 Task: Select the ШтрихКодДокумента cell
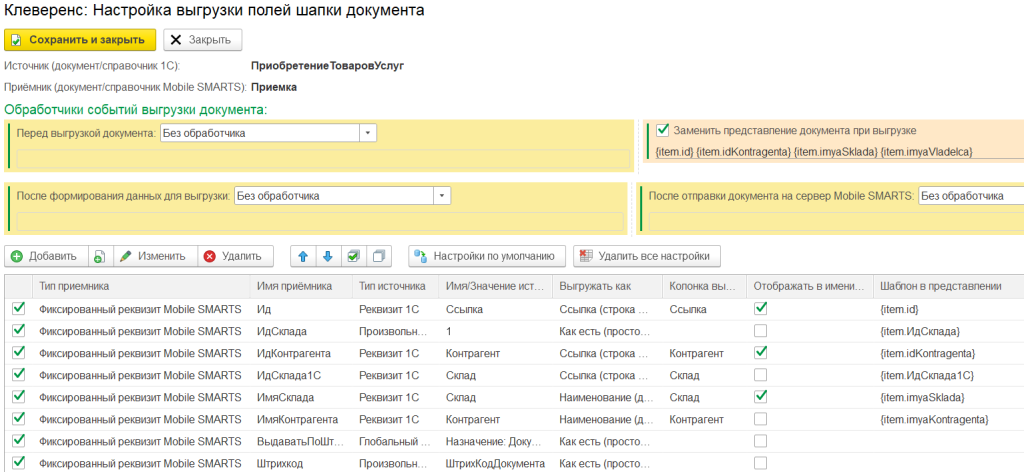[495, 463]
